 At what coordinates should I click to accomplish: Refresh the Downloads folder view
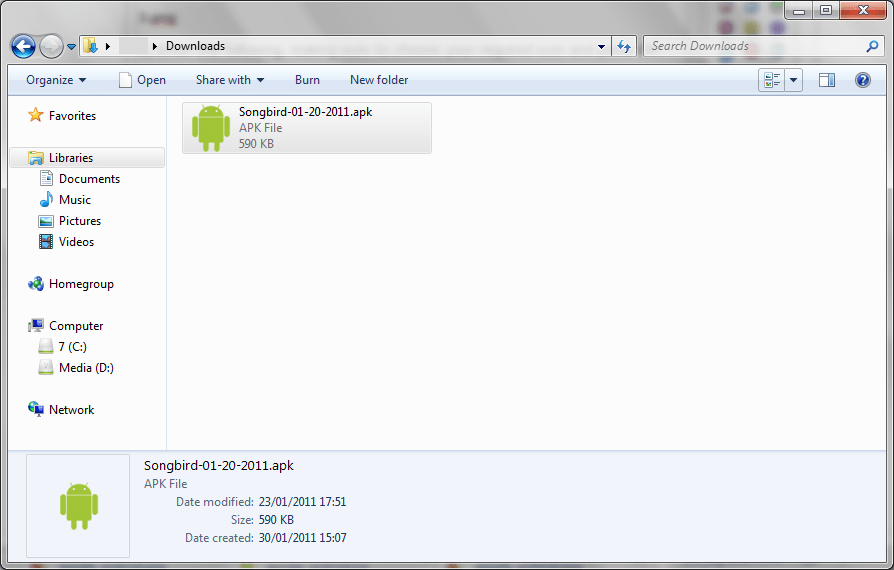(624, 46)
